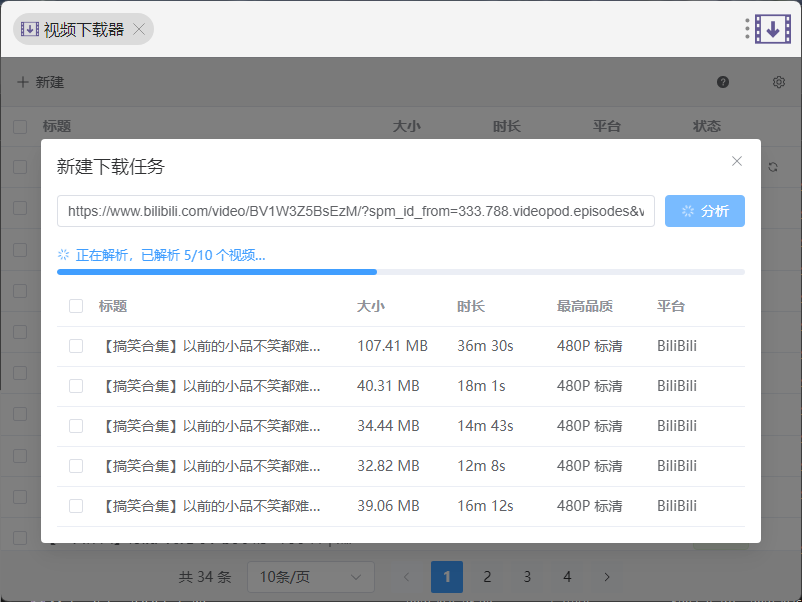Click the 16m 12s duration cell
This screenshot has width=802, height=602.
(485, 506)
